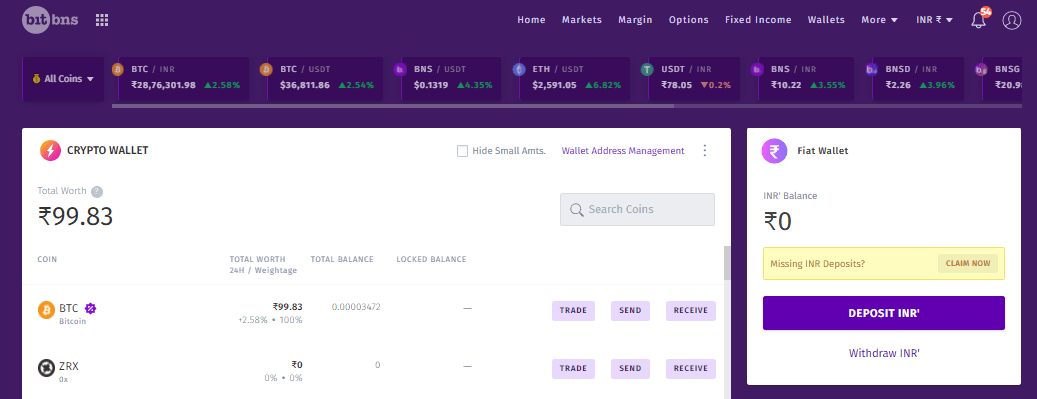Click TRADE in the BTC row

click(573, 310)
